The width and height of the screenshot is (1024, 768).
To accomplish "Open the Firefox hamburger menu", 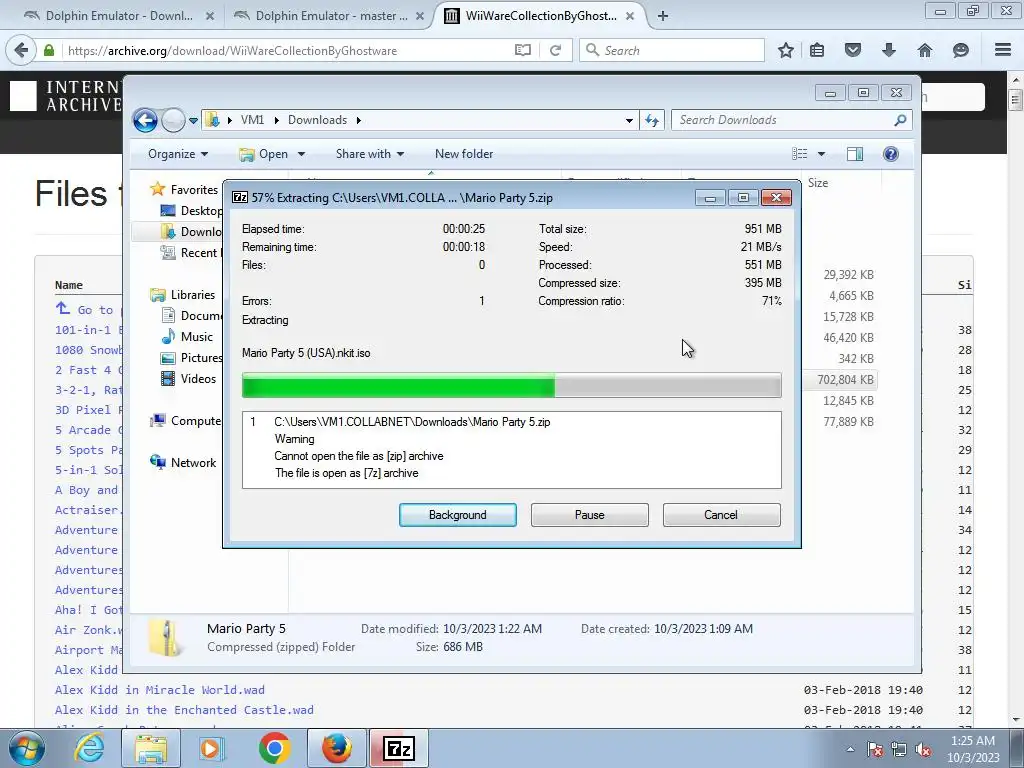I will click(x=1003, y=50).
